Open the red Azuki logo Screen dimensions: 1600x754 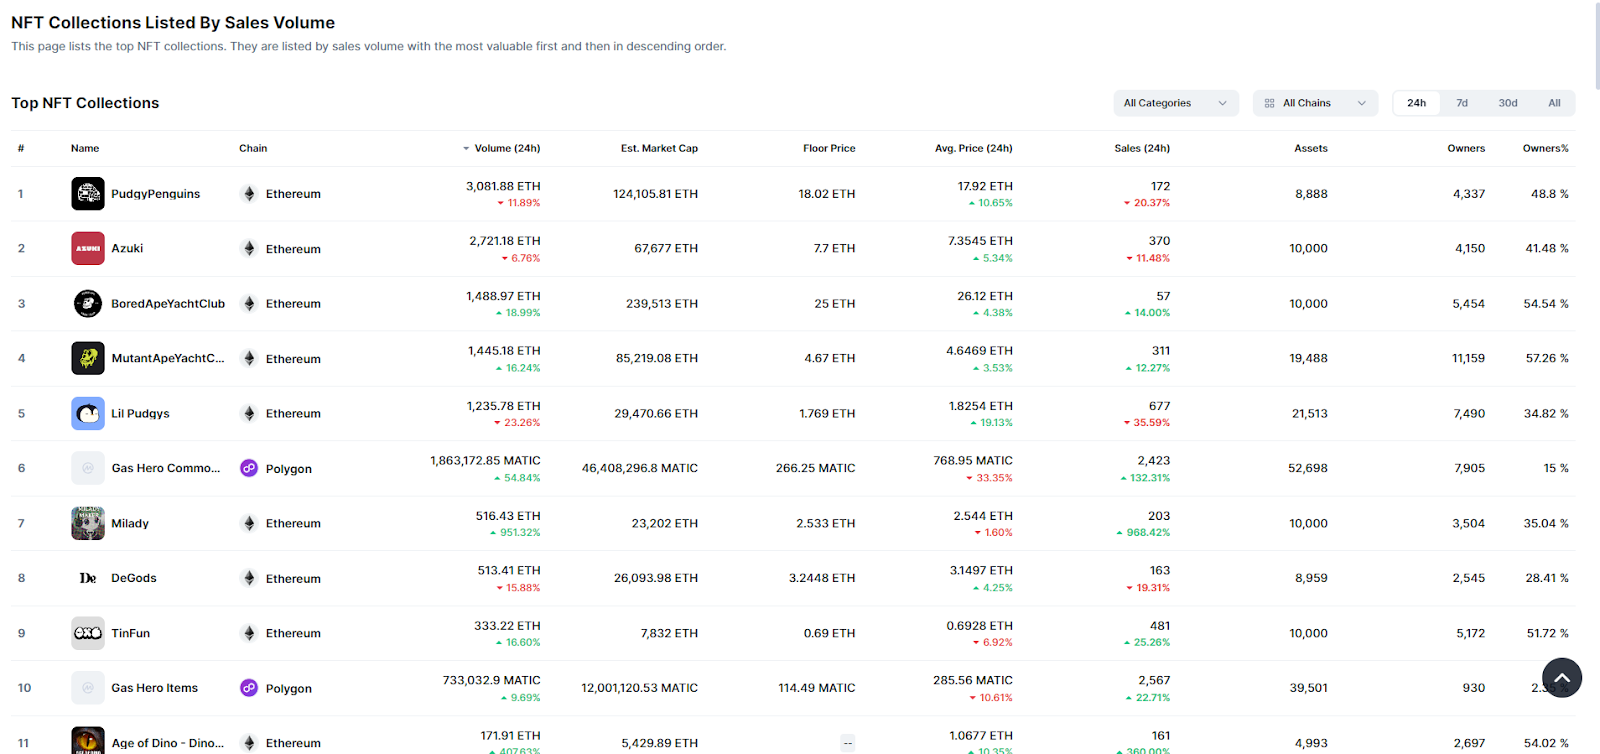[88, 248]
